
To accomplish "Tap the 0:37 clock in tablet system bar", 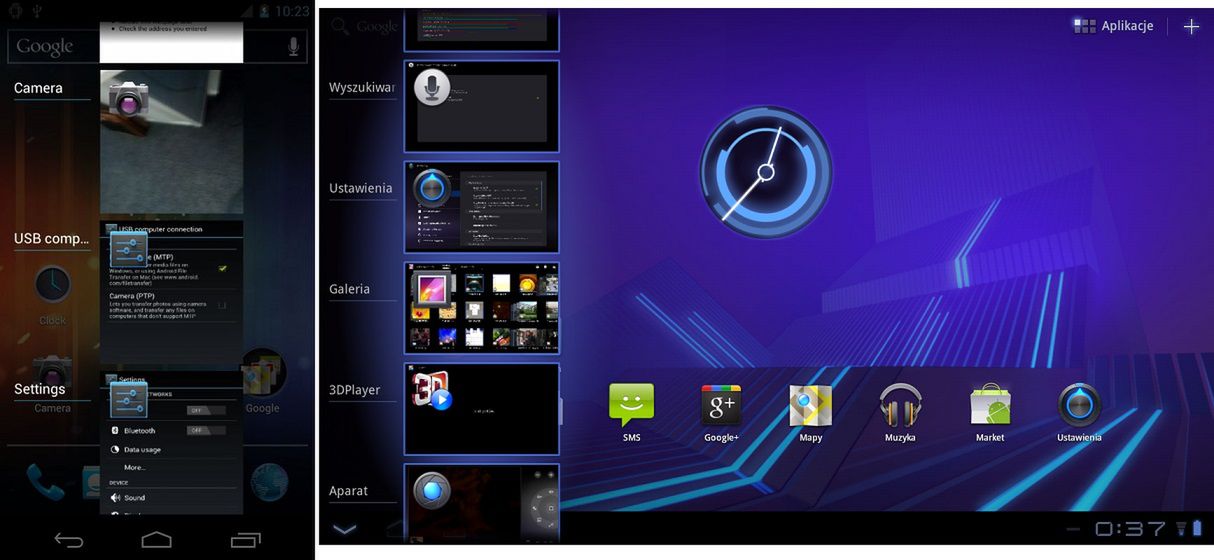I will (x=1130, y=529).
